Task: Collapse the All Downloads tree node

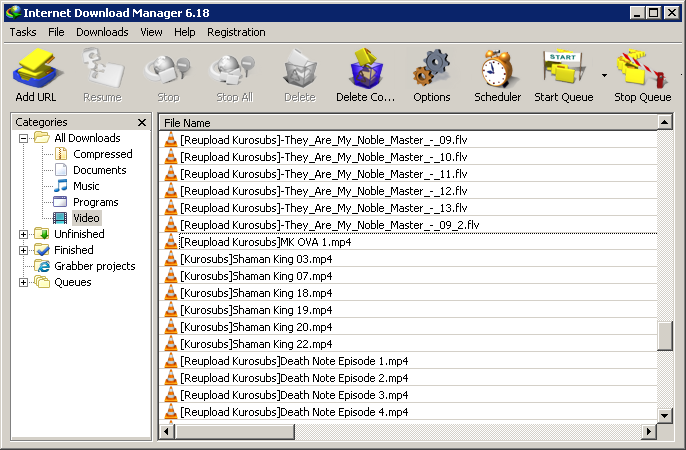Action: (24, 139)
